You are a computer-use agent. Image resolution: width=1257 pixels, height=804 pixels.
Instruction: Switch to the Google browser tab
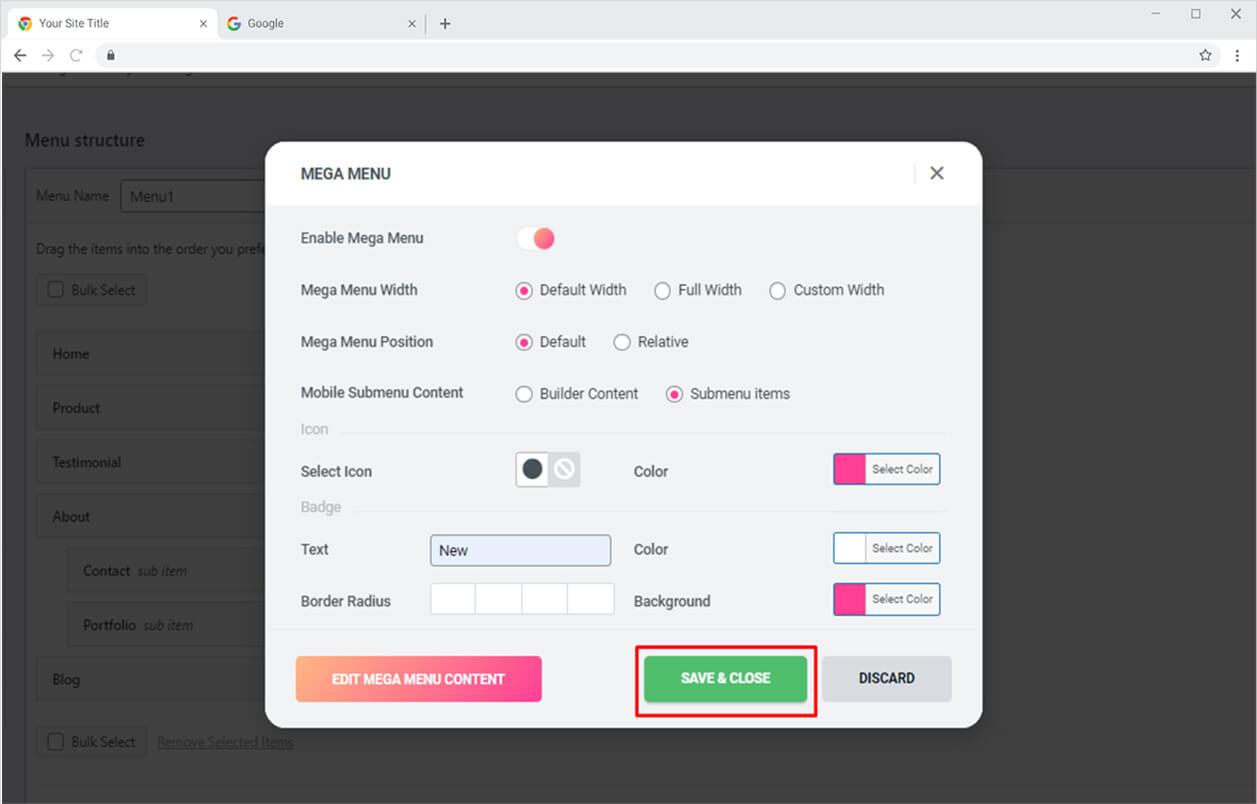(x=310, y=24)
